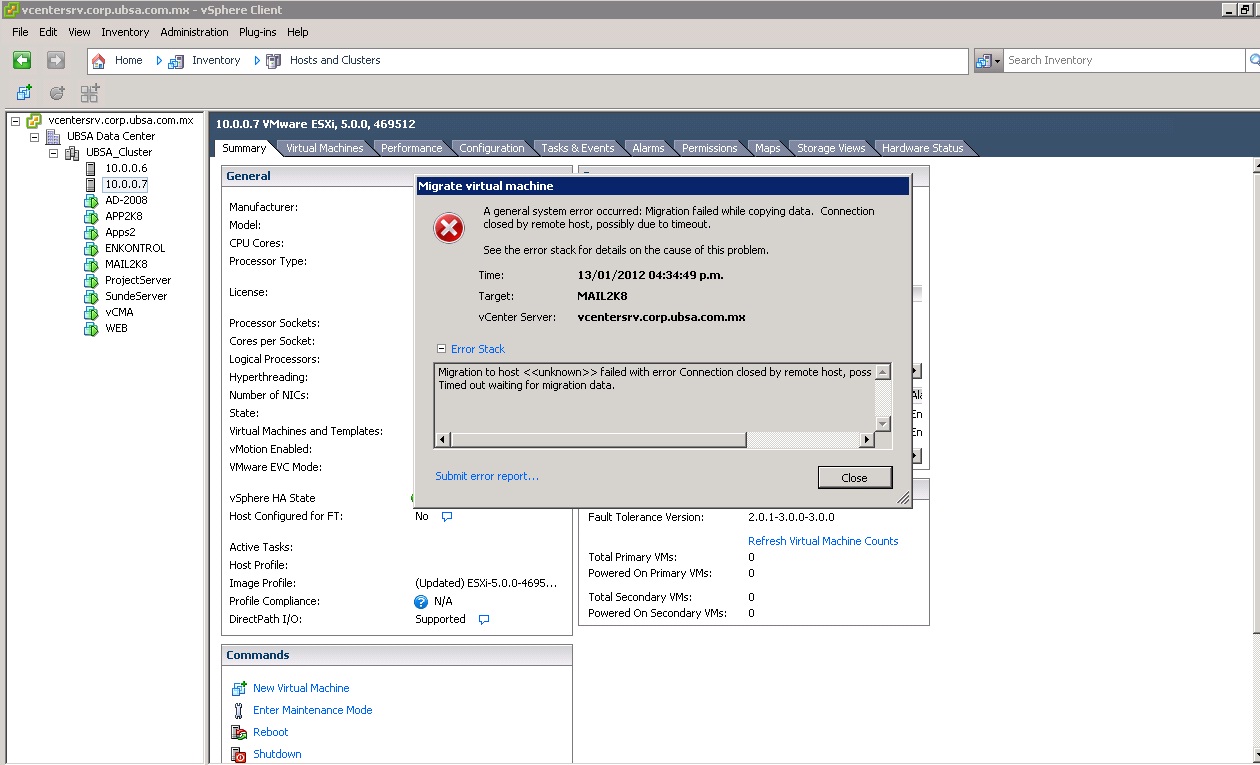Screen dimensions: 1260x765
Task: Open the Home view via the house icon
Action: pyautogui.click(x=97, y=60)
